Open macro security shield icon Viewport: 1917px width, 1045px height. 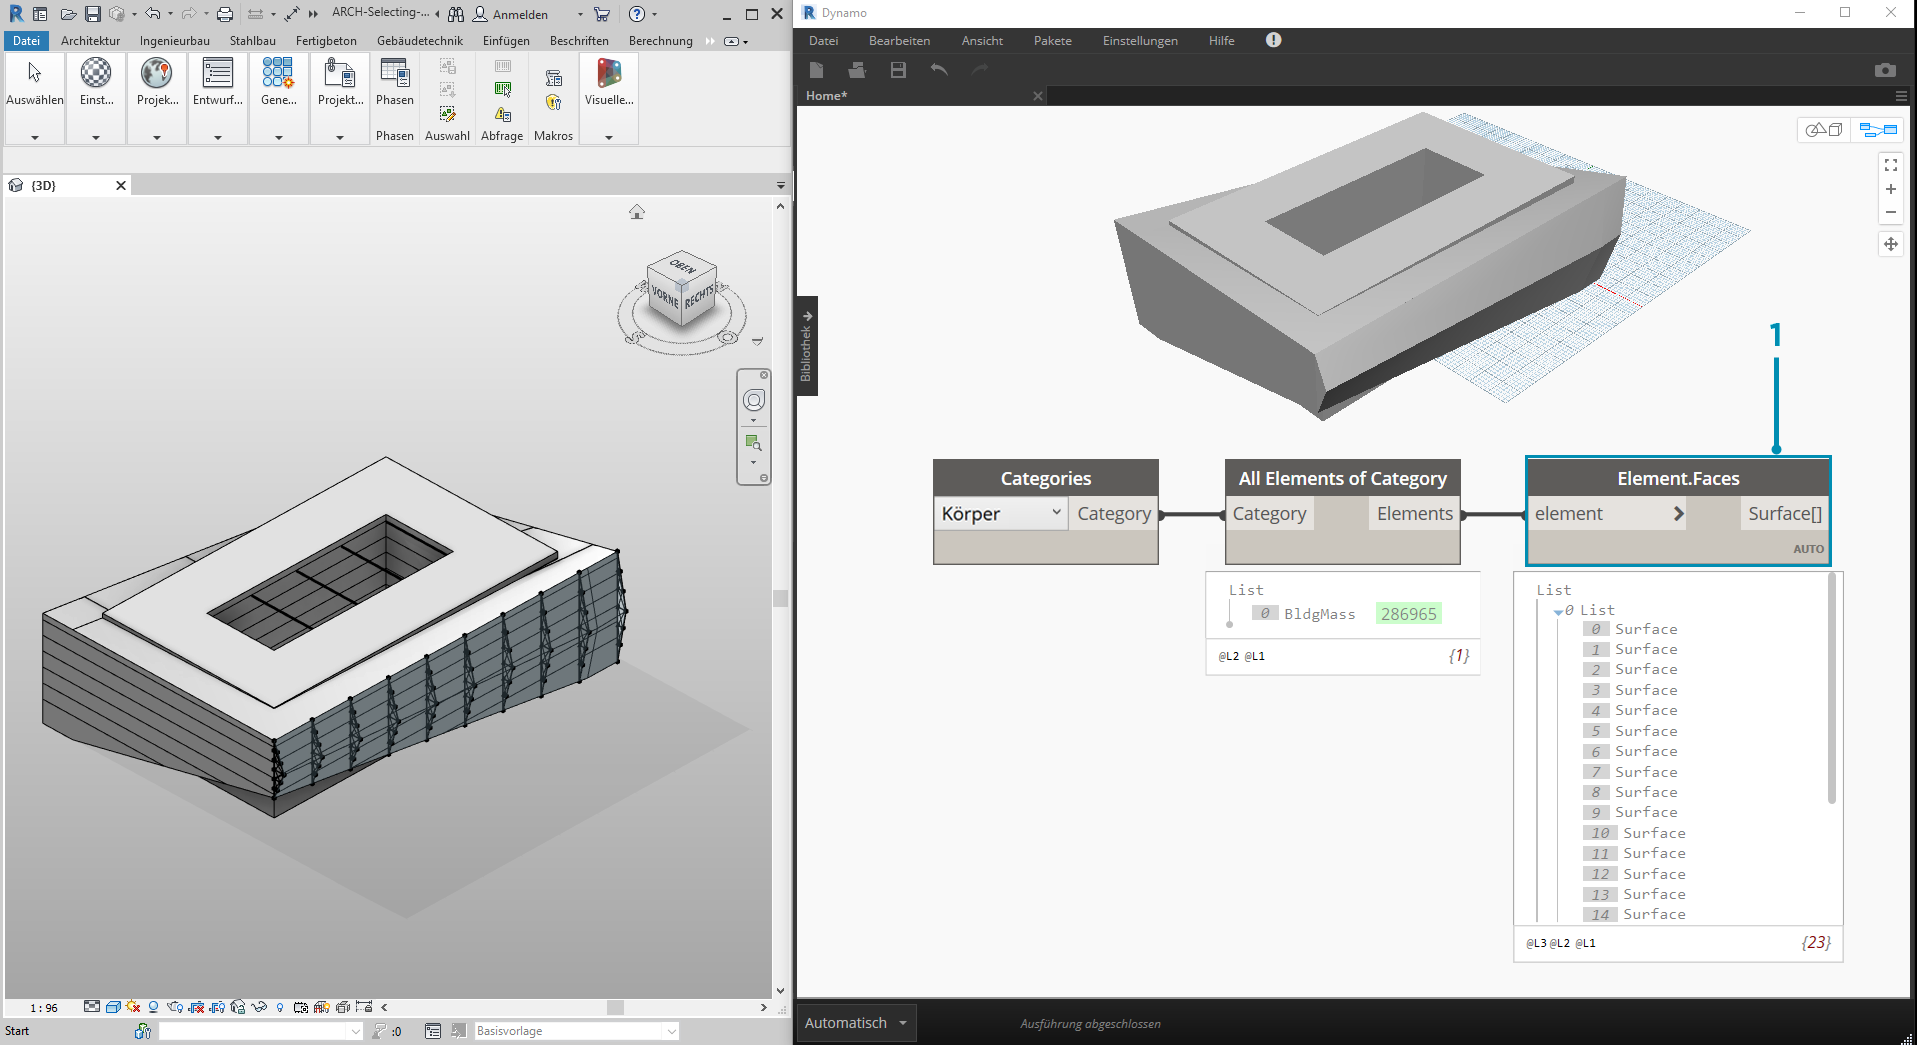pos(554,102)
